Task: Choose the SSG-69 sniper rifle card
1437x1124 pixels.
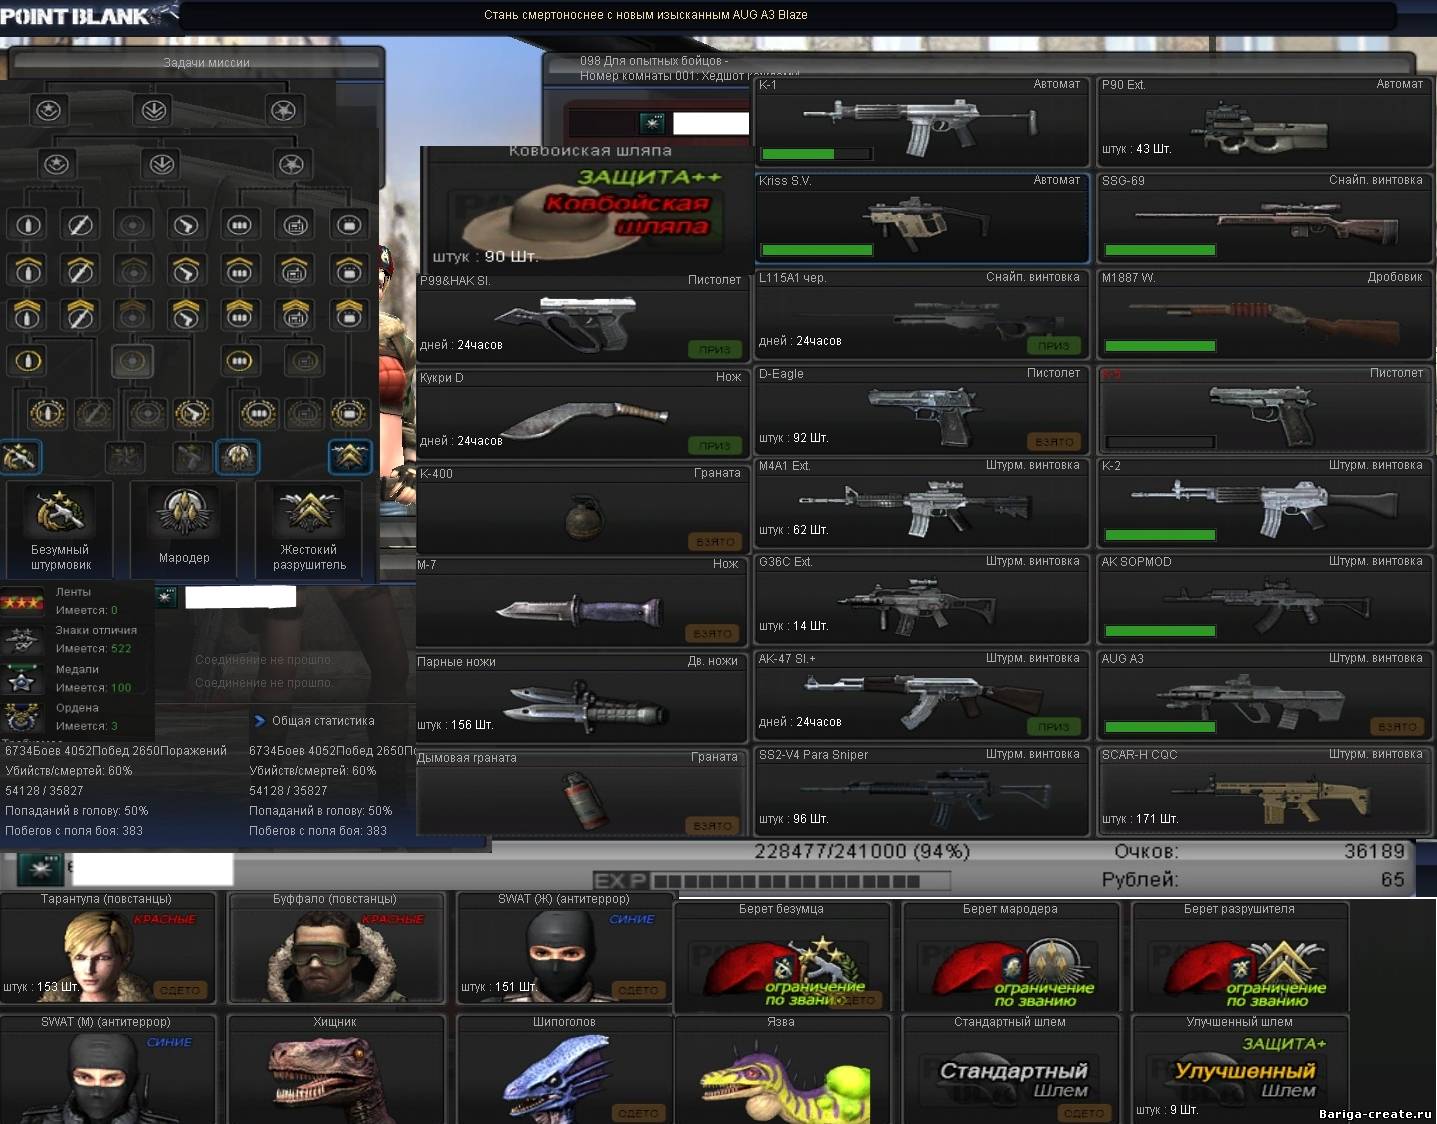Action: pyautogui.click(x=1264, y=217)
